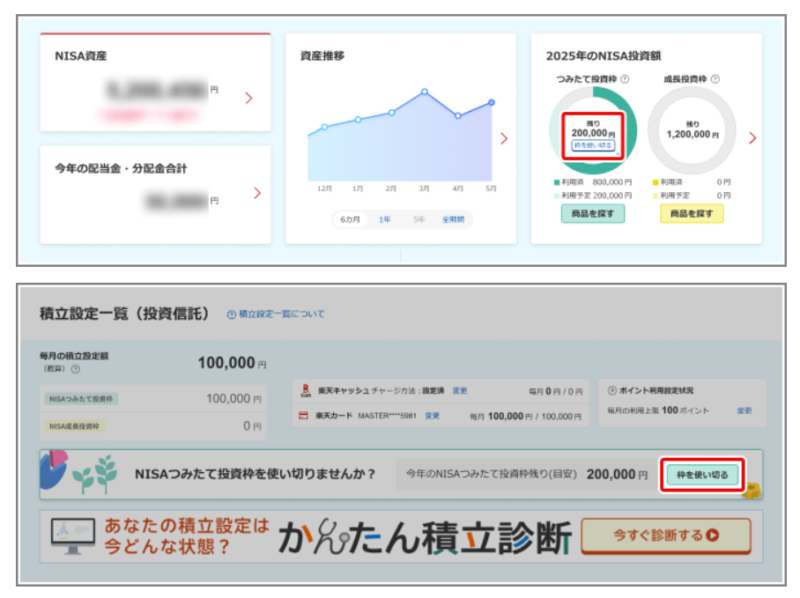Expand the 資産推移 chart arrow
800x598 pixels.
[503, 138]
